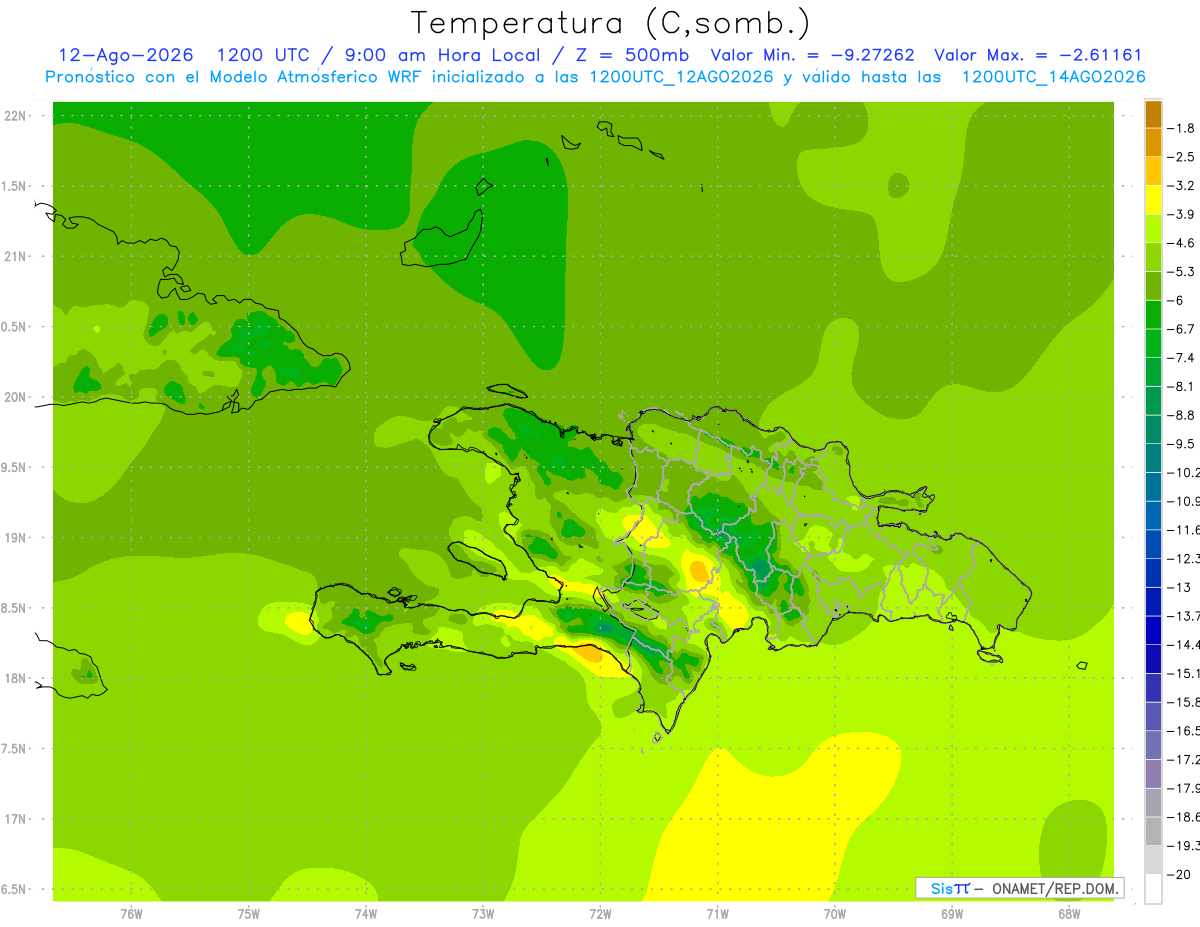Click the '-5.3' colorbar label
Viewport: 1200px width, 927px height.
1181,272
